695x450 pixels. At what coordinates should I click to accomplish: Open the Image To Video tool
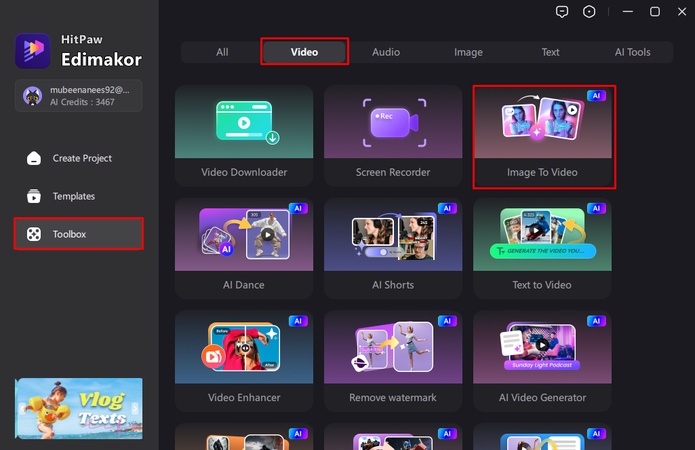click(543, 136)
